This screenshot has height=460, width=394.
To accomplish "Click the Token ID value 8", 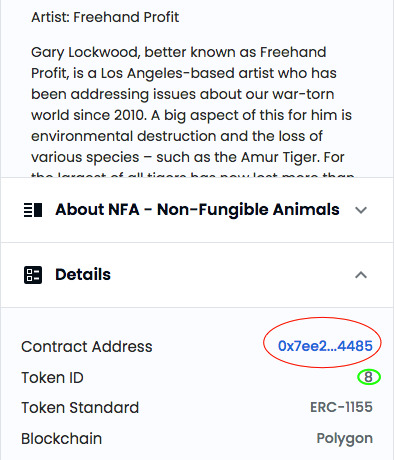I will (368, 377).
